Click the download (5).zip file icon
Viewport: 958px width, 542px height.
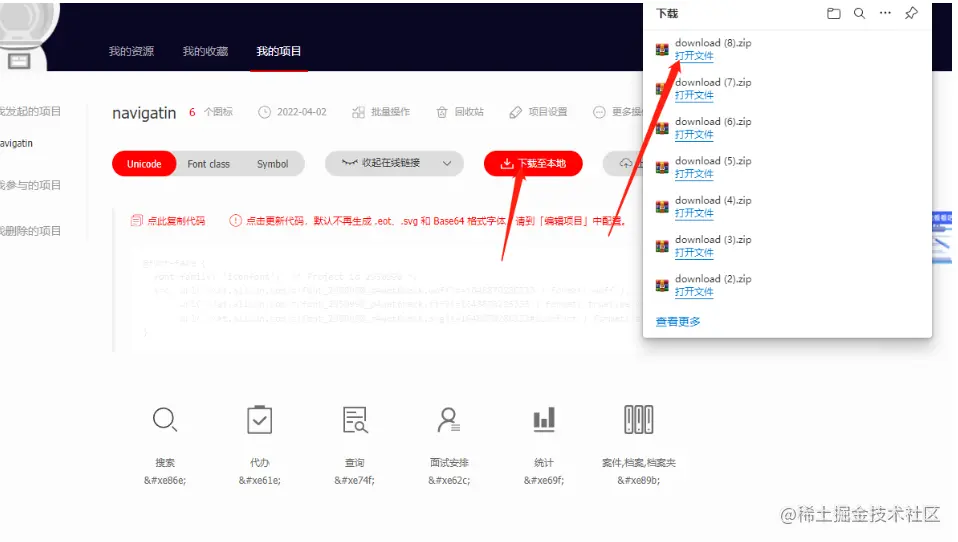point(662,167)
